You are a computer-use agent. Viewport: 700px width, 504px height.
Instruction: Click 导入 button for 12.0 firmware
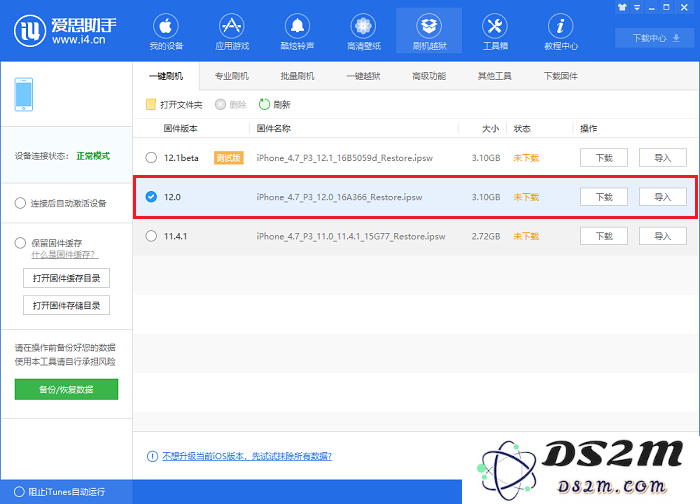663,197
